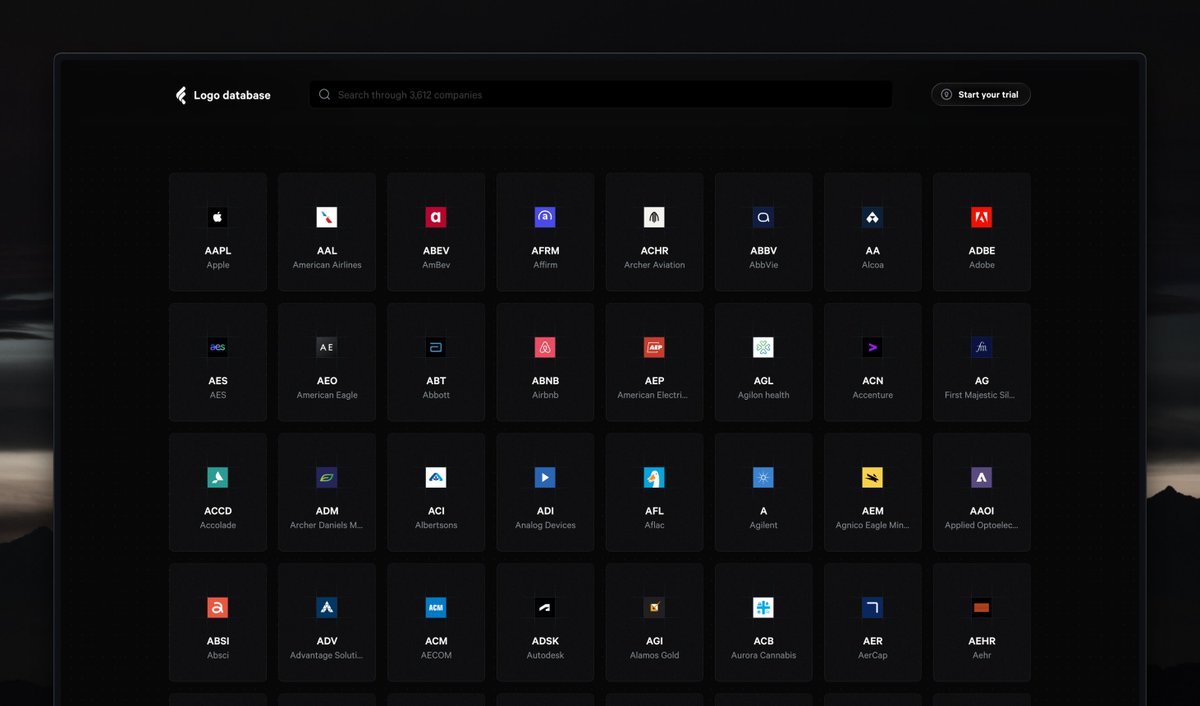Click the ADM ticker text

(x=327, y=511)
